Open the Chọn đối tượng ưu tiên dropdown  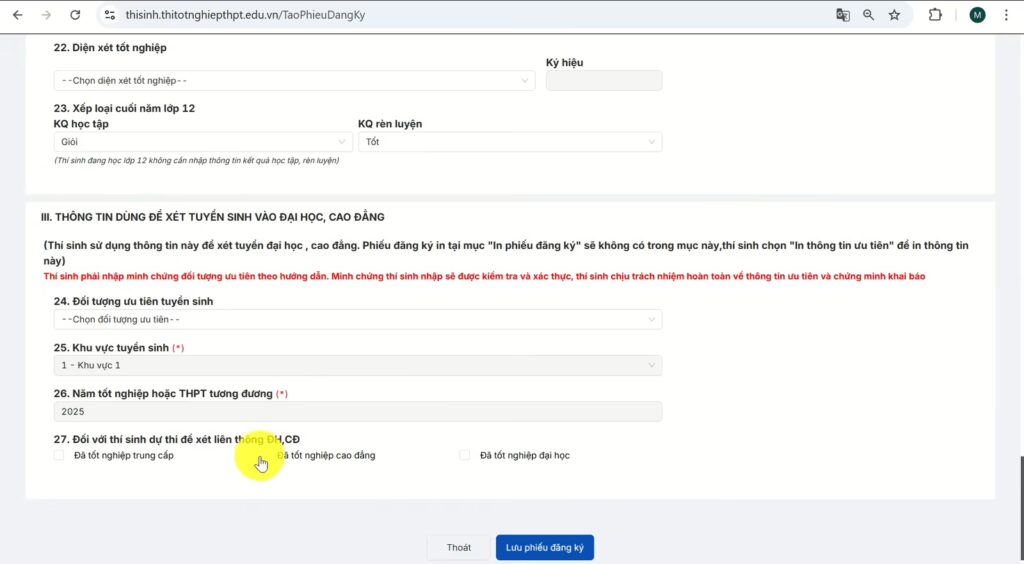coord(358,319)
